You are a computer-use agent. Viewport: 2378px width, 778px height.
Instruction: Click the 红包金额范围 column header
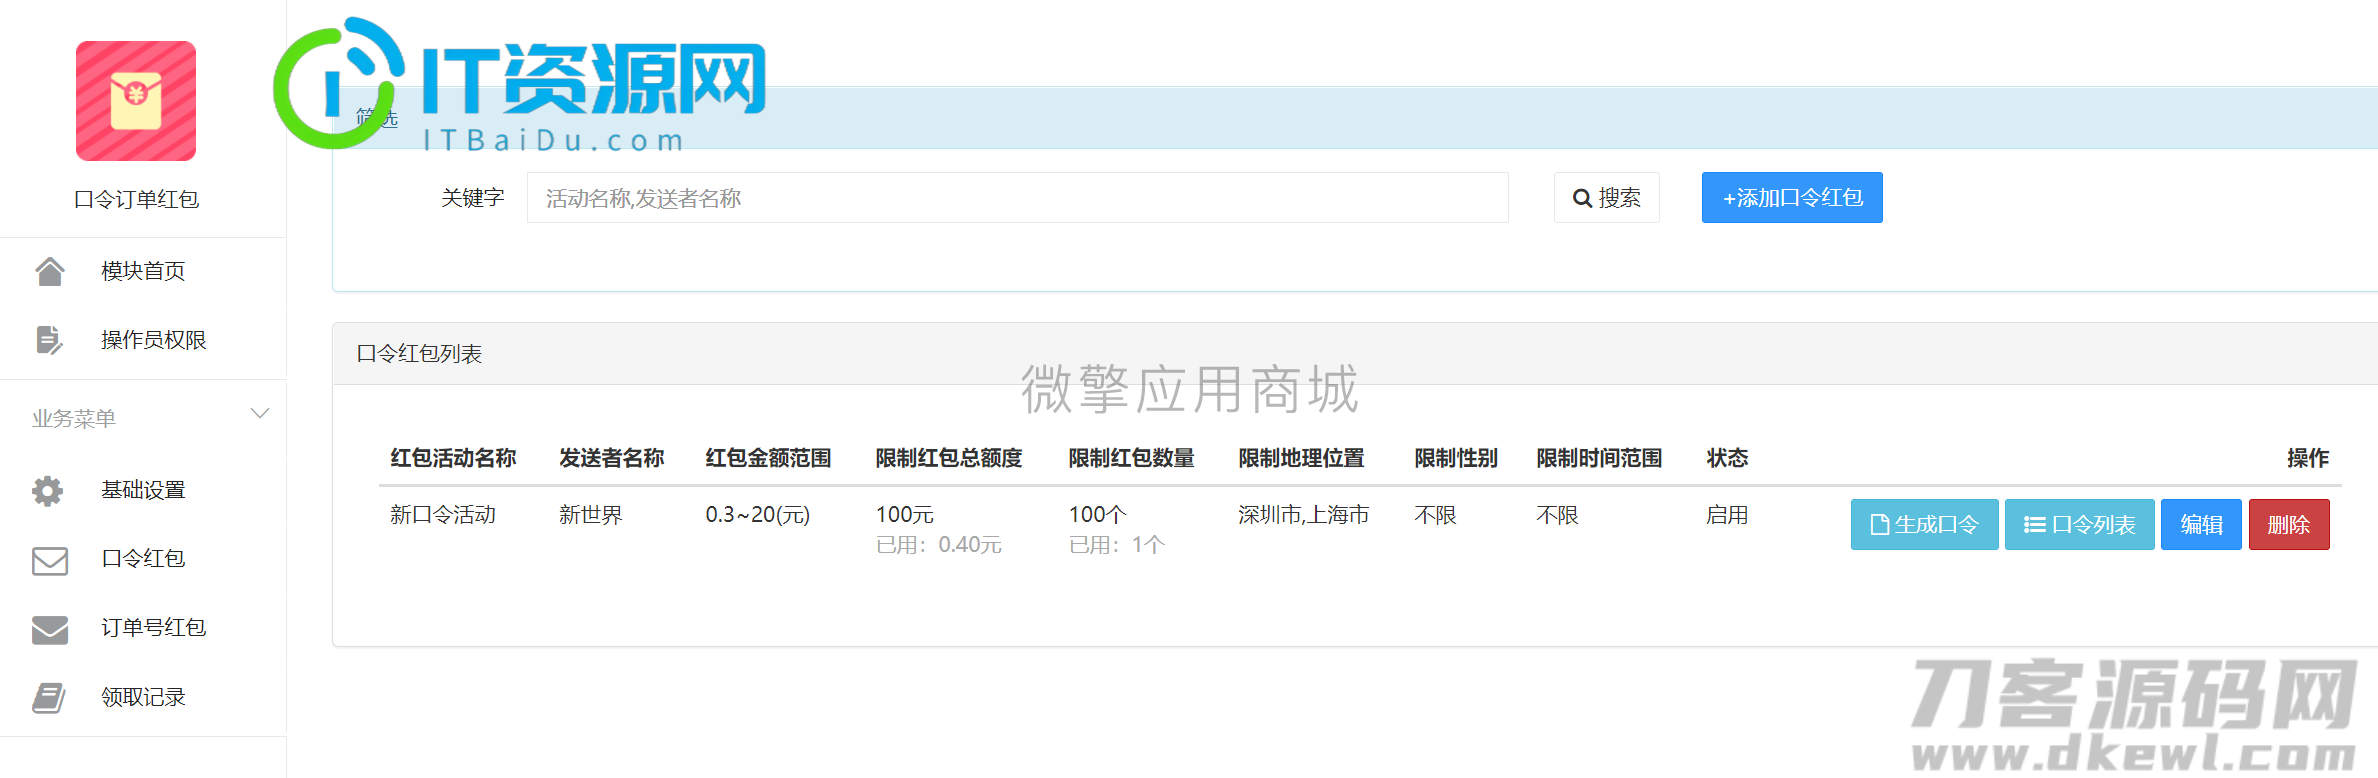coord(768,458)
